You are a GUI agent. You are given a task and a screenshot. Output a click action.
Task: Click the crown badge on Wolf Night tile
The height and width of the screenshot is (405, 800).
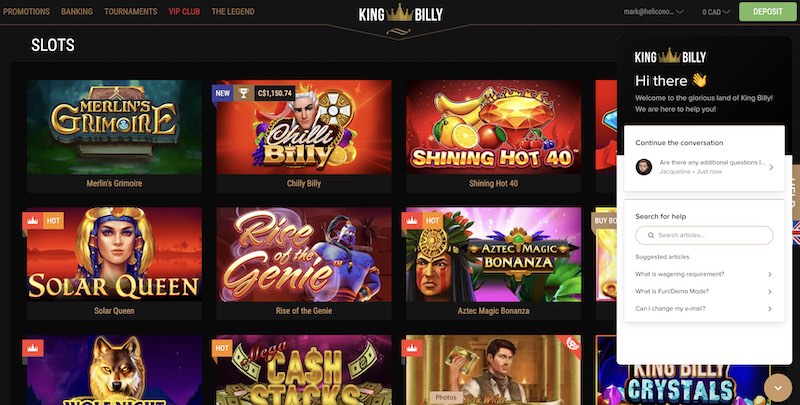pos(33,348)
